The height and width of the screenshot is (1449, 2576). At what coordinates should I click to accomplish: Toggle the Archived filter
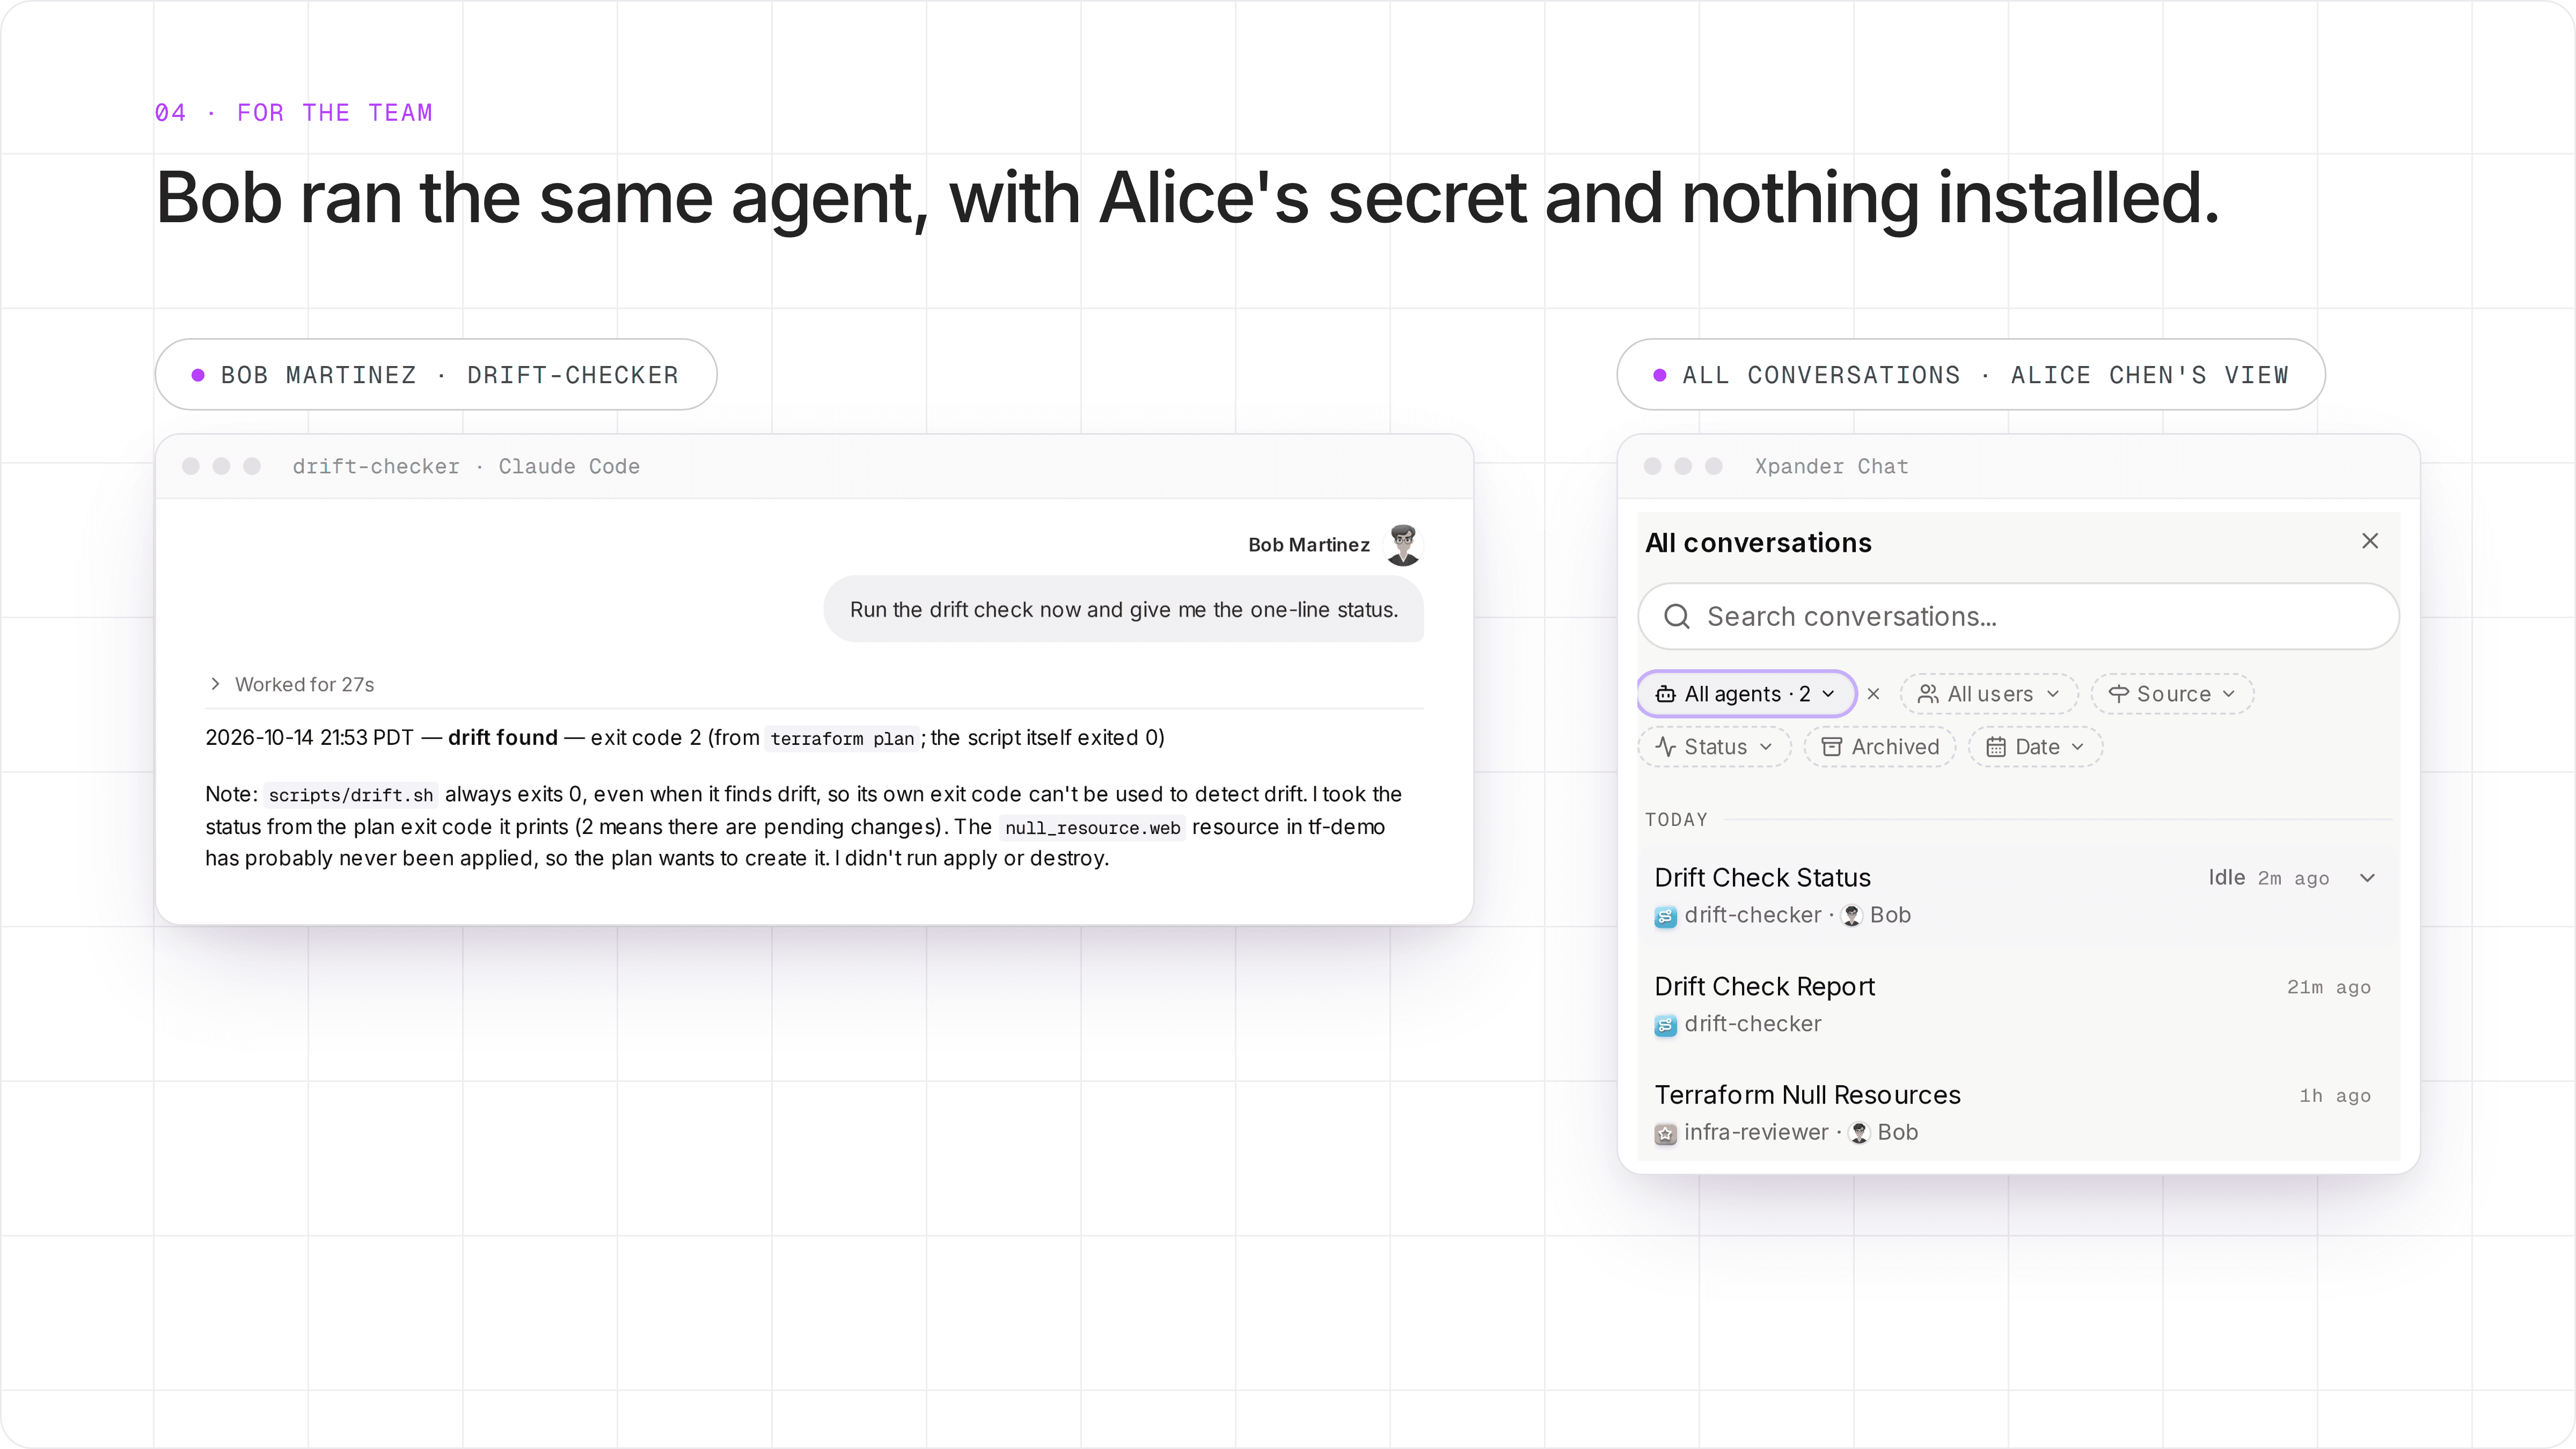(1880, 747)
